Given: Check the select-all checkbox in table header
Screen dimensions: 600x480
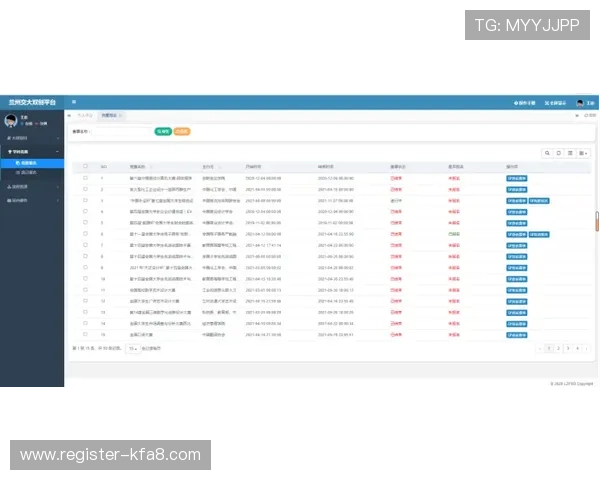Looking at the screenshot, I should [86, 167].
